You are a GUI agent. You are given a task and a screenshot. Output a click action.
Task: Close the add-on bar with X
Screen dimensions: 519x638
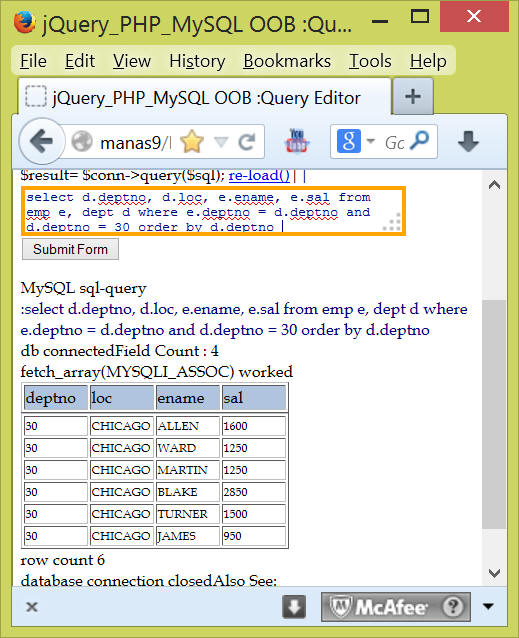click(32, 607)
